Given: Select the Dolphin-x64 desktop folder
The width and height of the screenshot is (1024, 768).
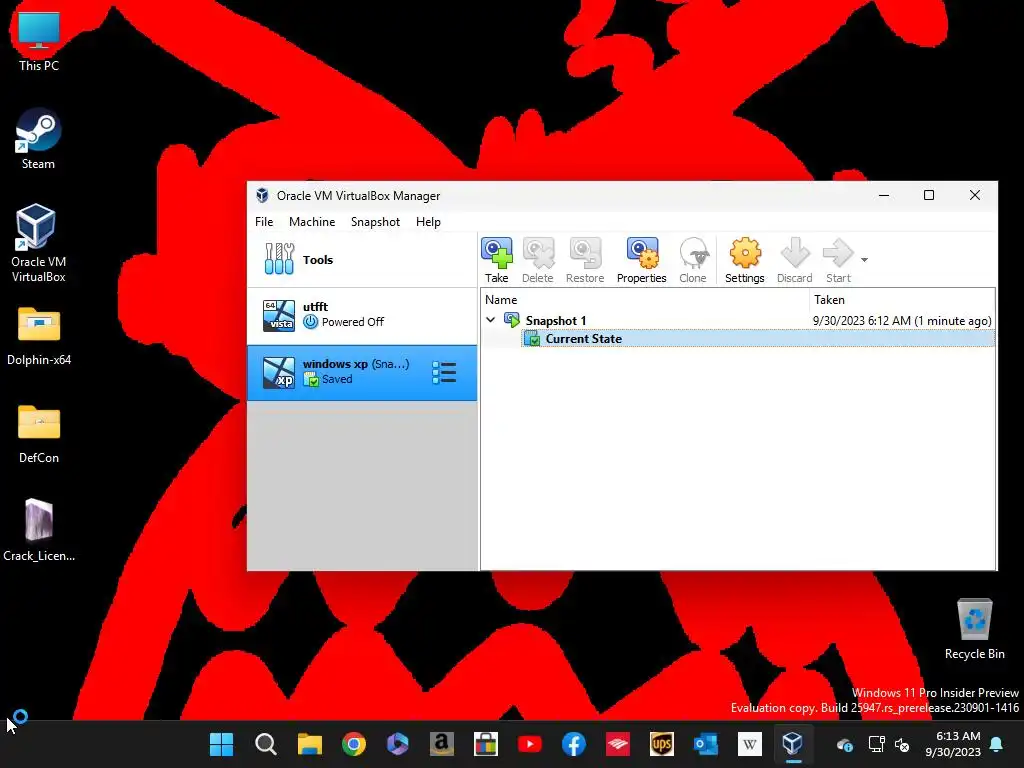Looking at the screenshot, I should 39,336.
